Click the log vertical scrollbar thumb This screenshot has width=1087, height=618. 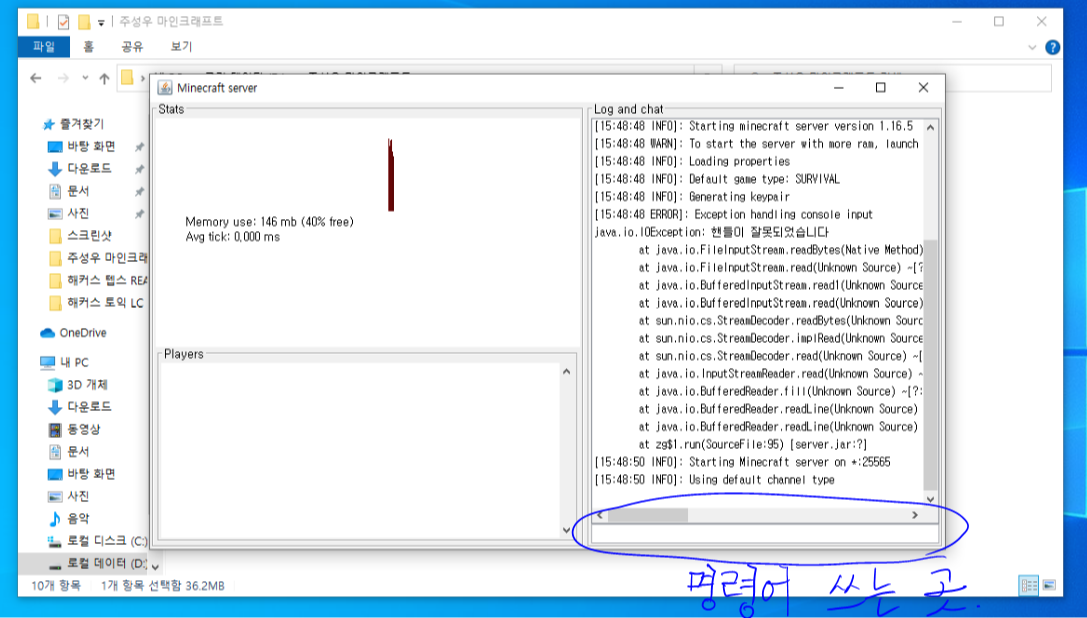pos(930,365)
